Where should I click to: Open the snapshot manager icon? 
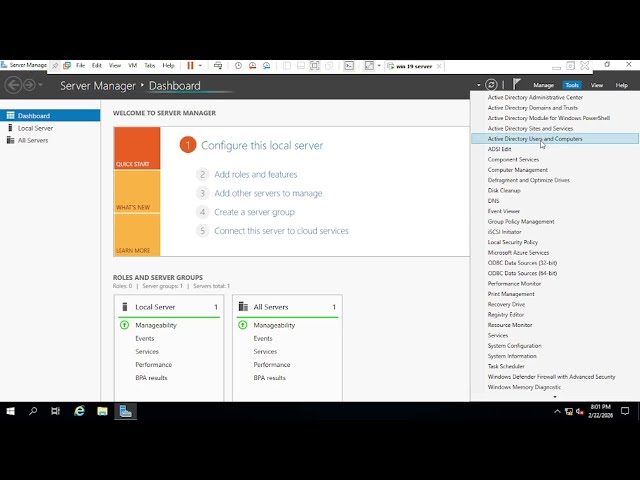(x=267, y=66)
